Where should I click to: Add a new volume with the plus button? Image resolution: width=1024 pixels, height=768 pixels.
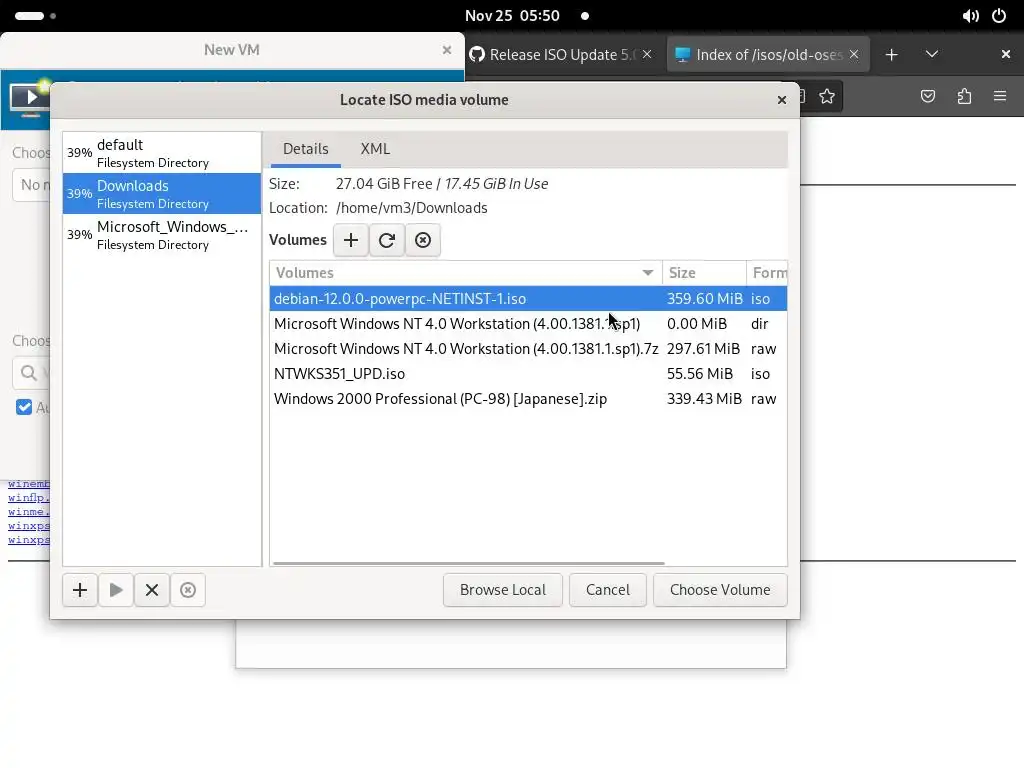point(351,240)
